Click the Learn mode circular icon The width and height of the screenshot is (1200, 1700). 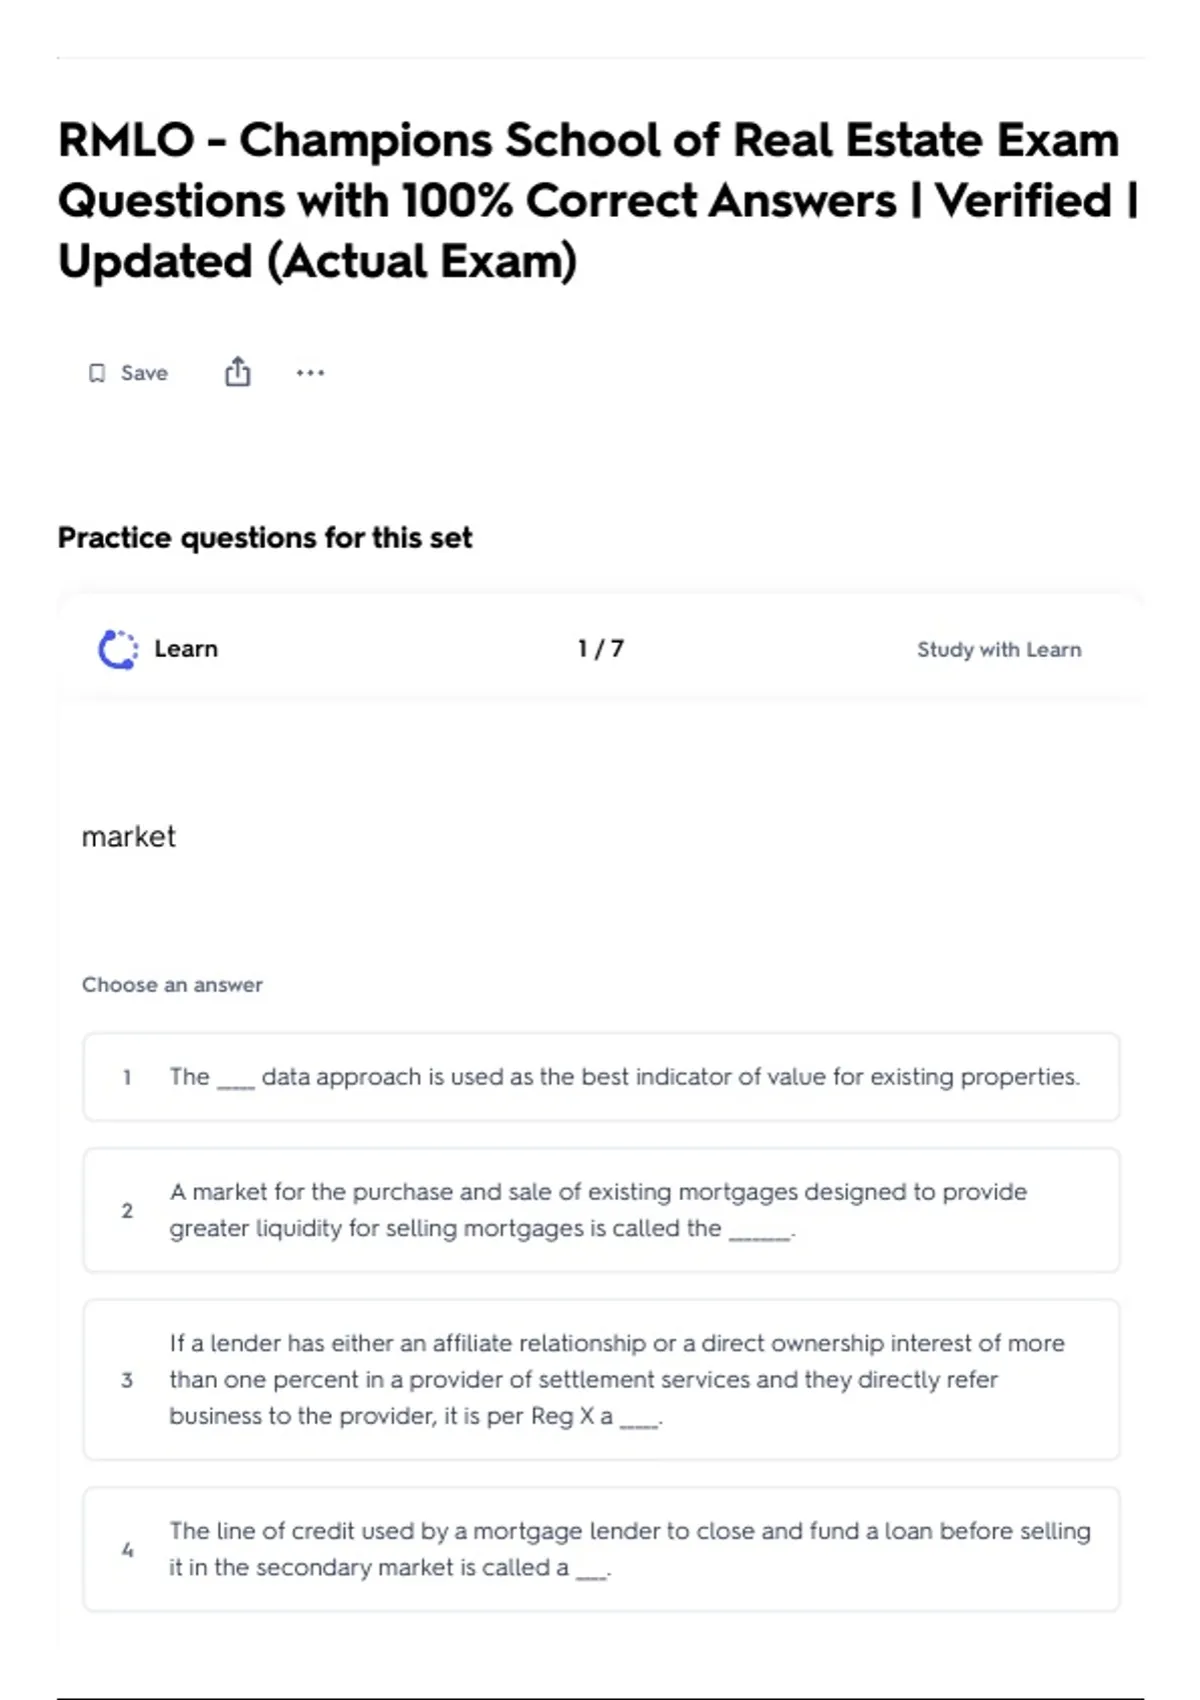(118, 649)
